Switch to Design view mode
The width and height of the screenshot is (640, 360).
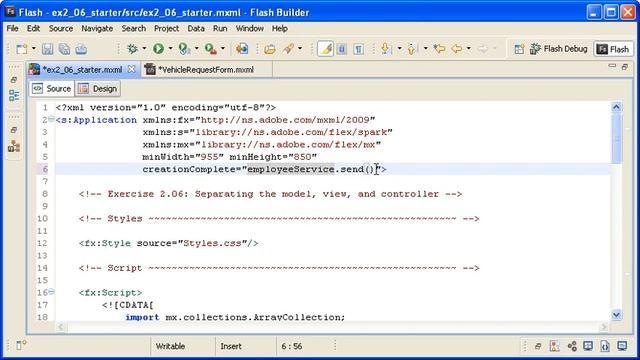[x=98, y=89]
